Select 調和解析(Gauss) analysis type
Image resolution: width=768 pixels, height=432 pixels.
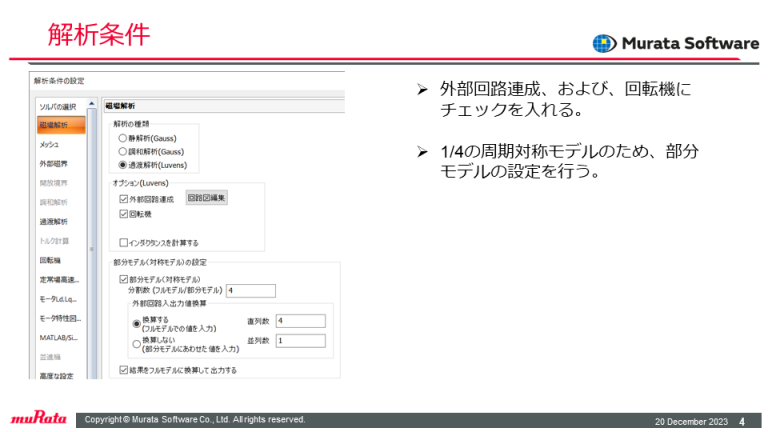[123, 151]
